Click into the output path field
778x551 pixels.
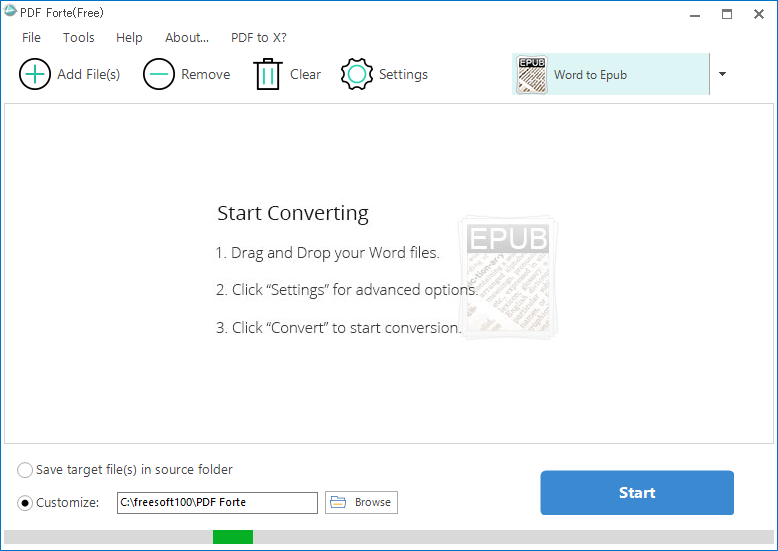[217, 503]
